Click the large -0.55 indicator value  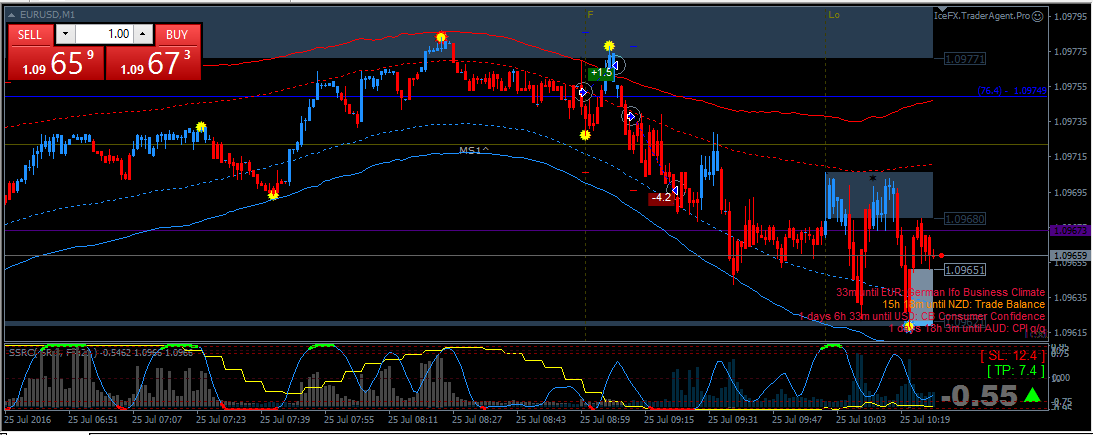pos(979,396)
